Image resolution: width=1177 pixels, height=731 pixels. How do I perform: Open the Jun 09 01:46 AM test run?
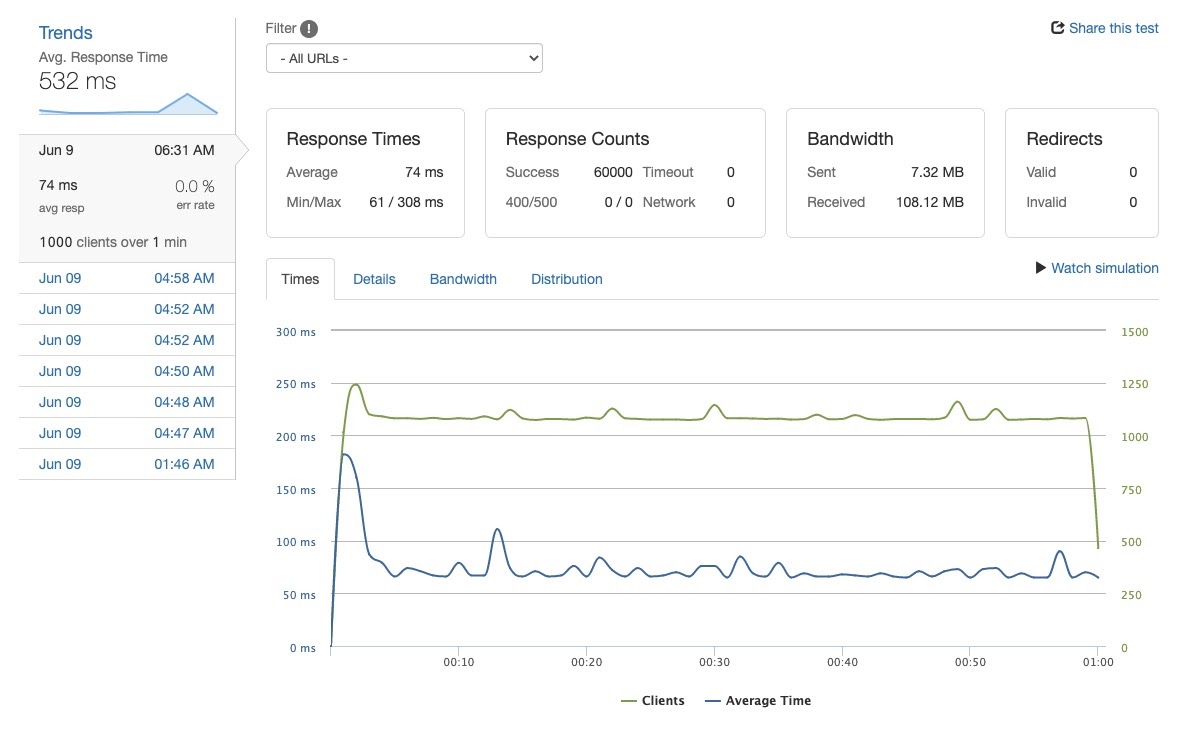pyautogui.click(x=127, y=465)
